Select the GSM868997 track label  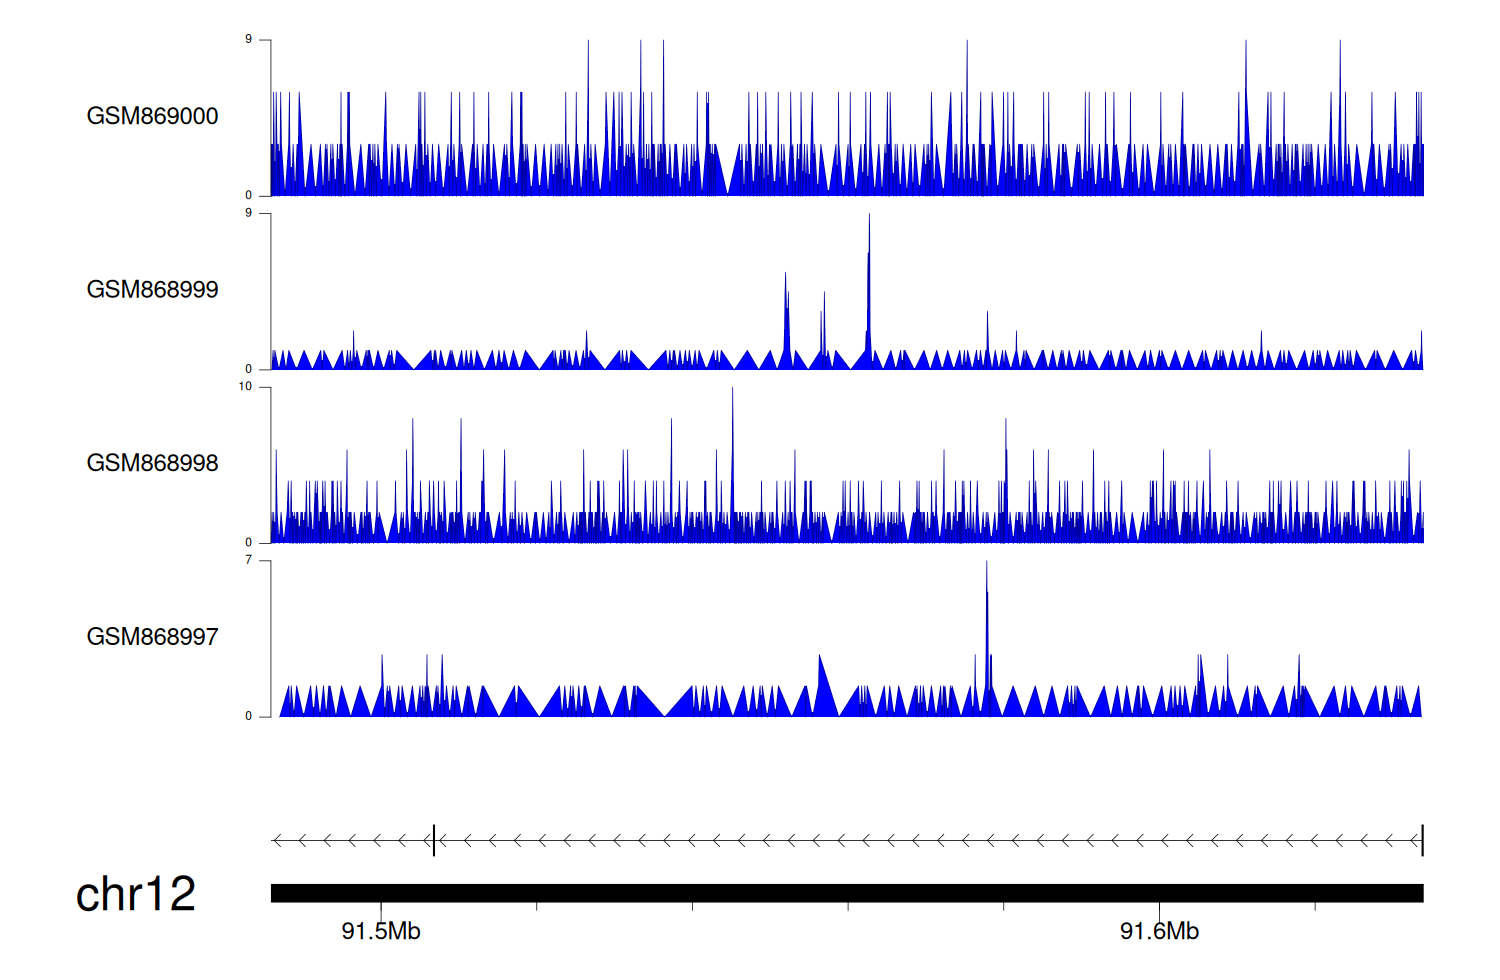pos(152,637)
